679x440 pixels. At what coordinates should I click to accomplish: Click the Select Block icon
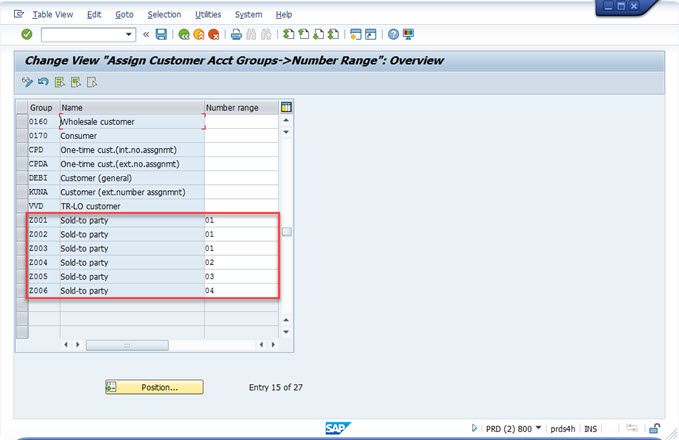(x=75, y=82)
